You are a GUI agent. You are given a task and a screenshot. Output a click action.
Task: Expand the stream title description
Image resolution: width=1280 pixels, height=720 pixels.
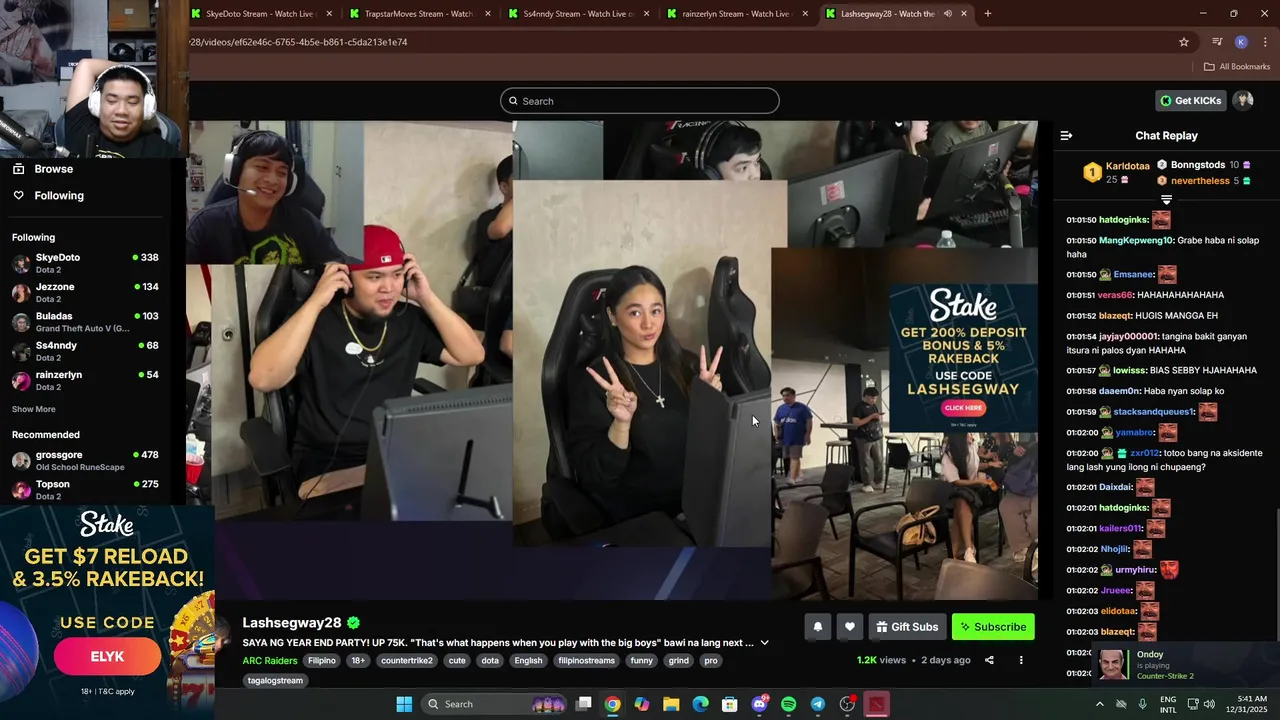click(x=764, y=643)
